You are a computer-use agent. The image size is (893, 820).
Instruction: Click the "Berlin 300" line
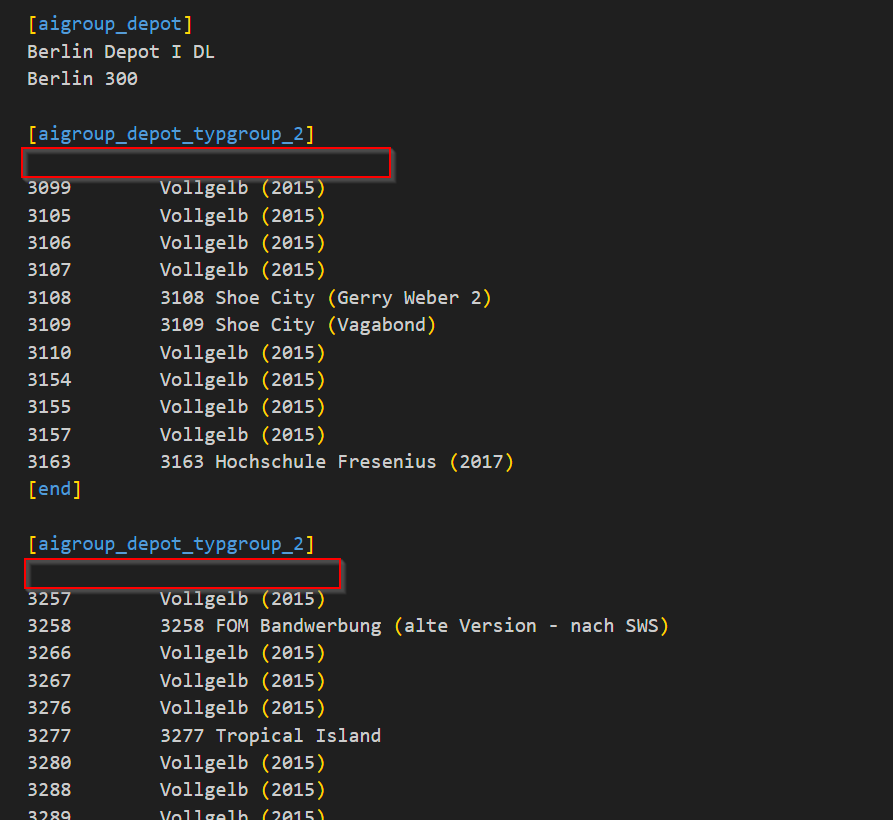82,79
